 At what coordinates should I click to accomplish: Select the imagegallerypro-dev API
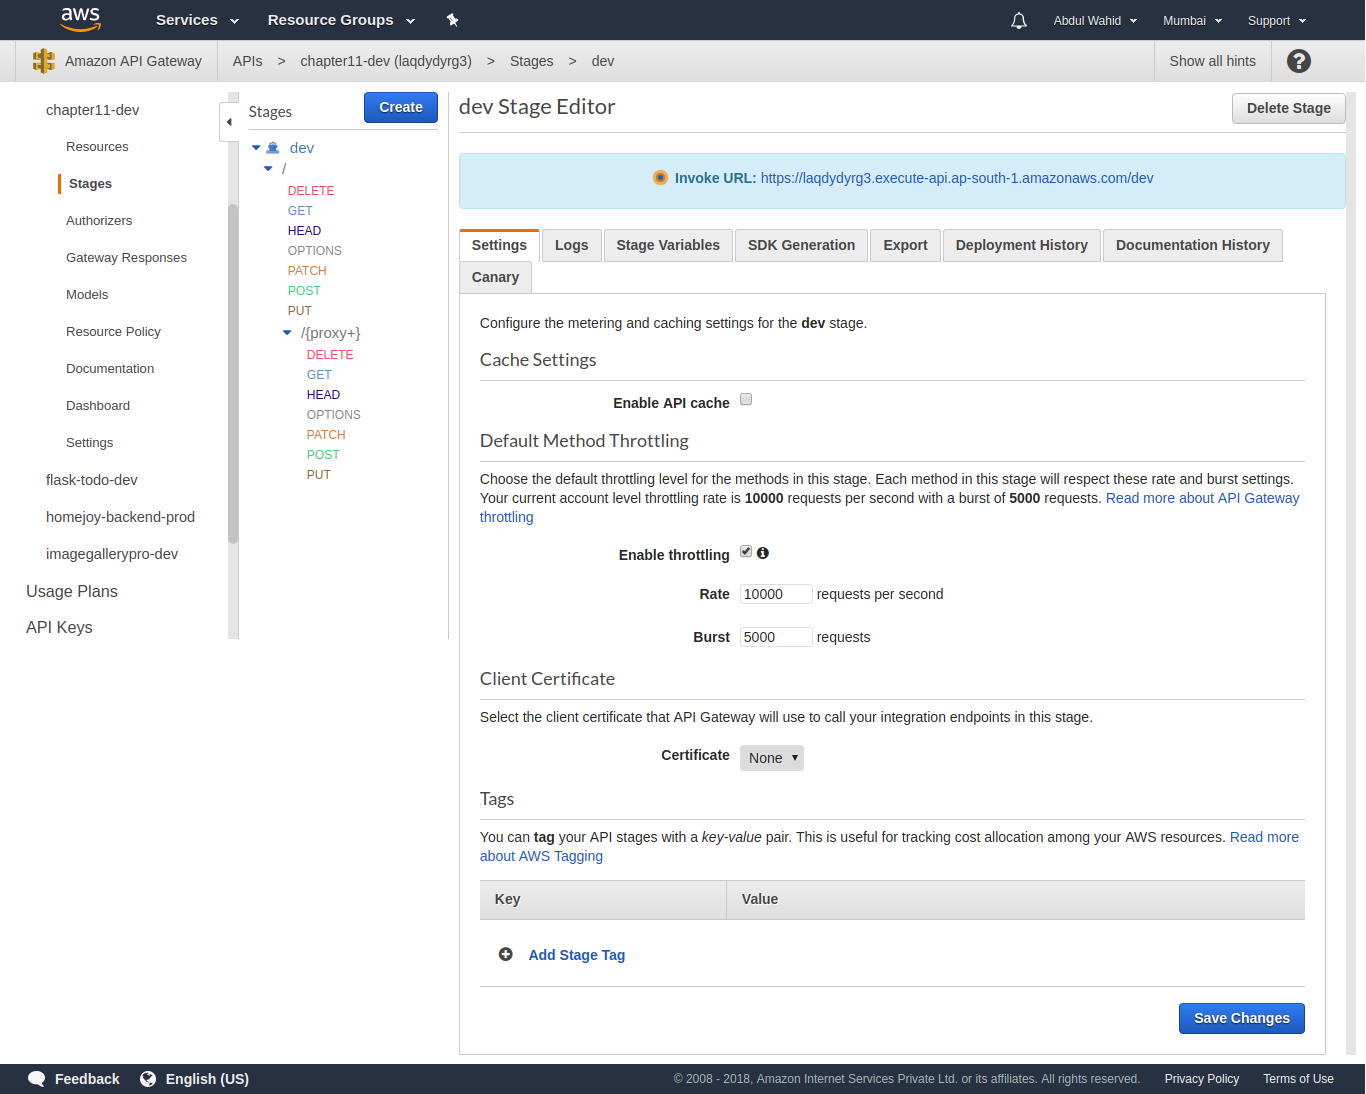tap(112, 554)
